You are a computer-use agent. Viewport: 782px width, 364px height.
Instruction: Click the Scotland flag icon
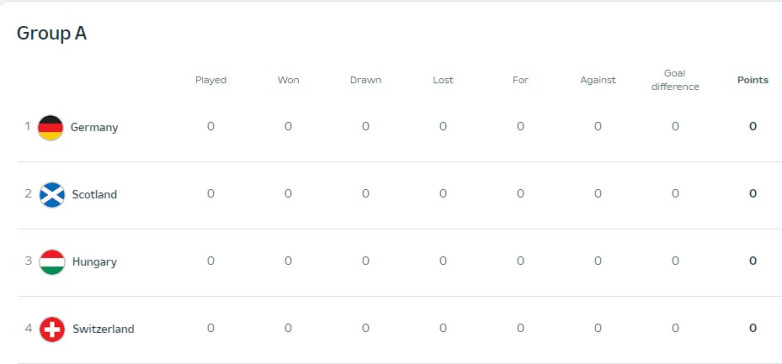[52, 194]
